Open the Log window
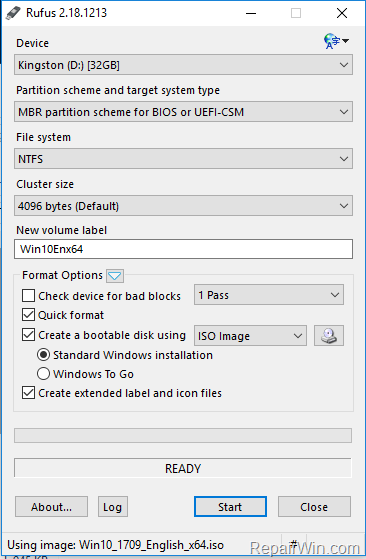366x559 pixels. point(113,507)
